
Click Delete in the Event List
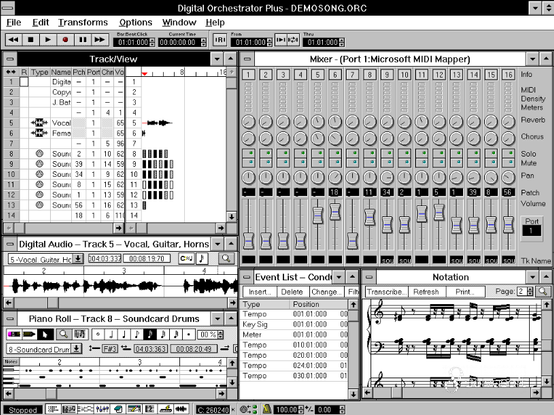point(292,292)
